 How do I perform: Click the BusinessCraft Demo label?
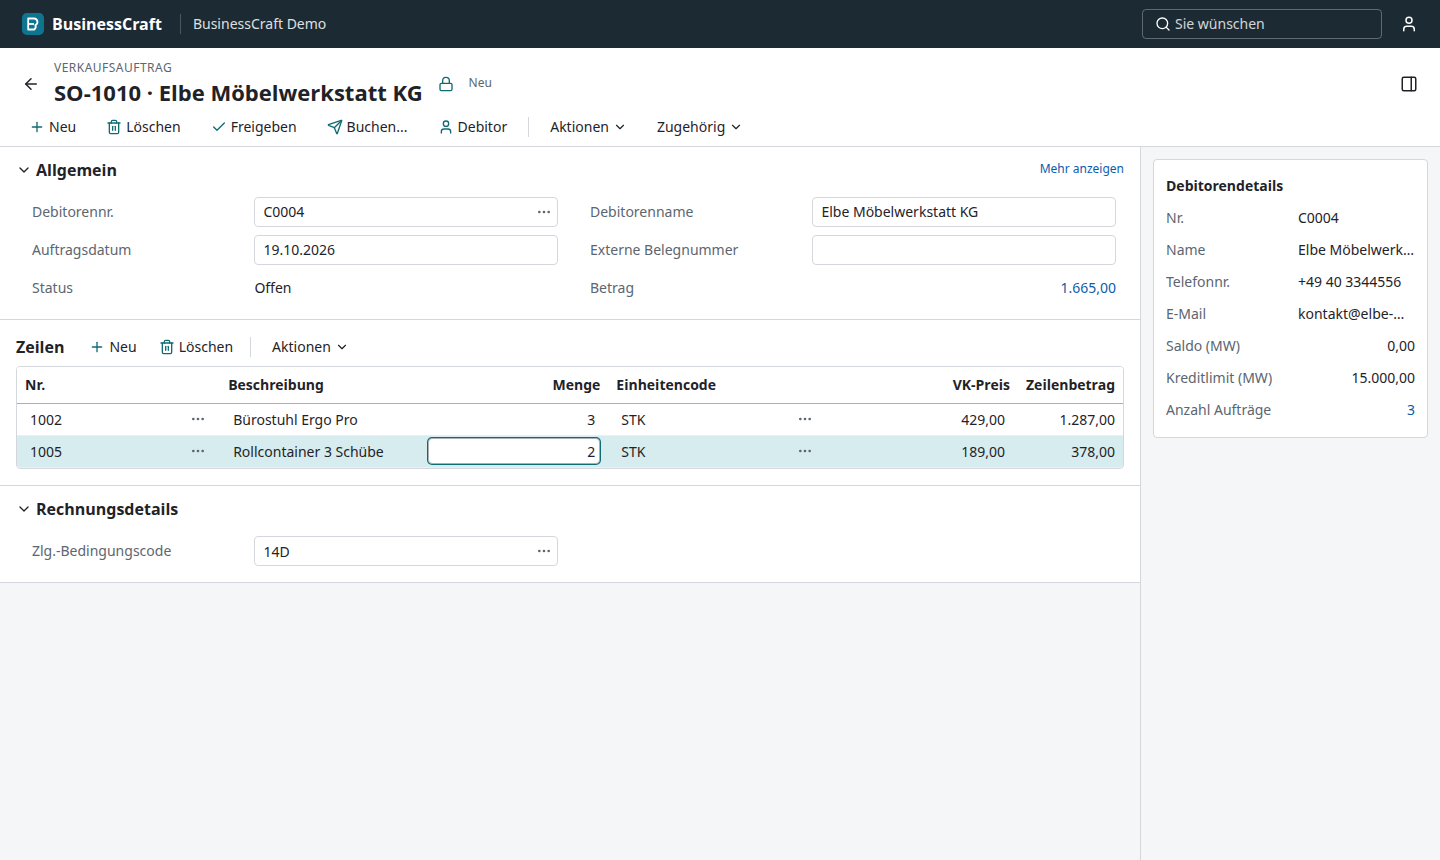(260, 24)
